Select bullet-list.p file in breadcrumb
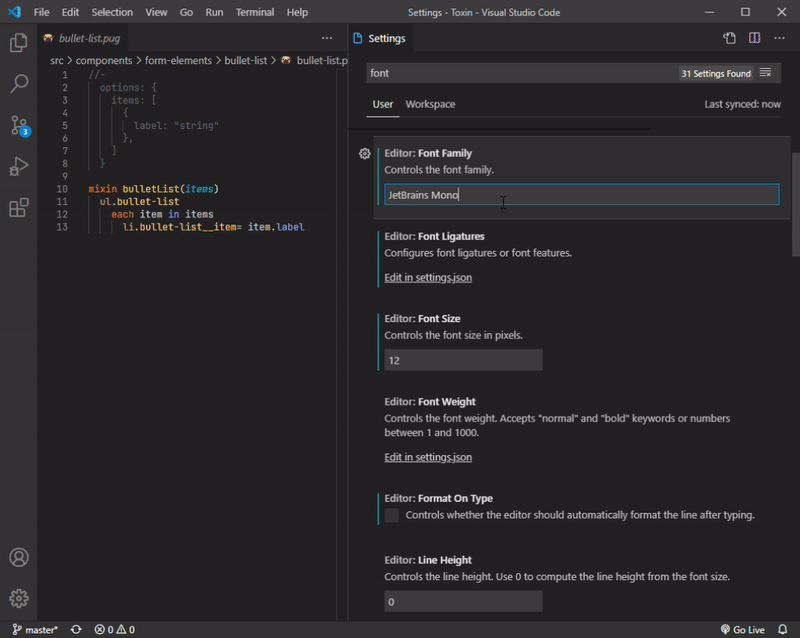 pos(322,60)
